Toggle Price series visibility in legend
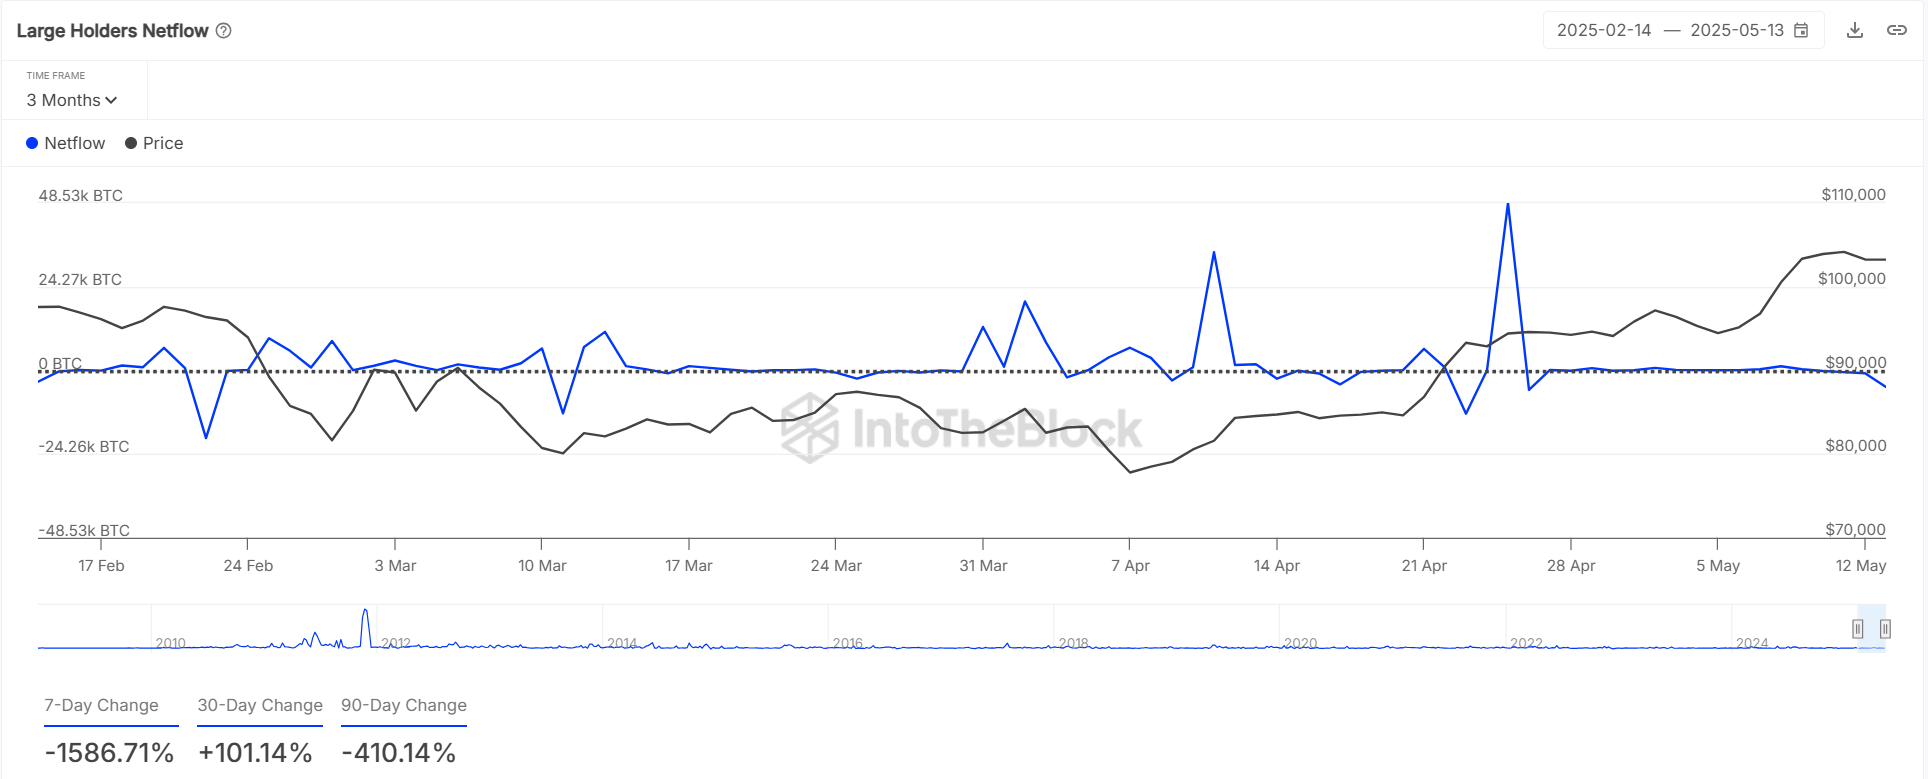Screen dimensions: 1928x779 [x=154, y=143]
